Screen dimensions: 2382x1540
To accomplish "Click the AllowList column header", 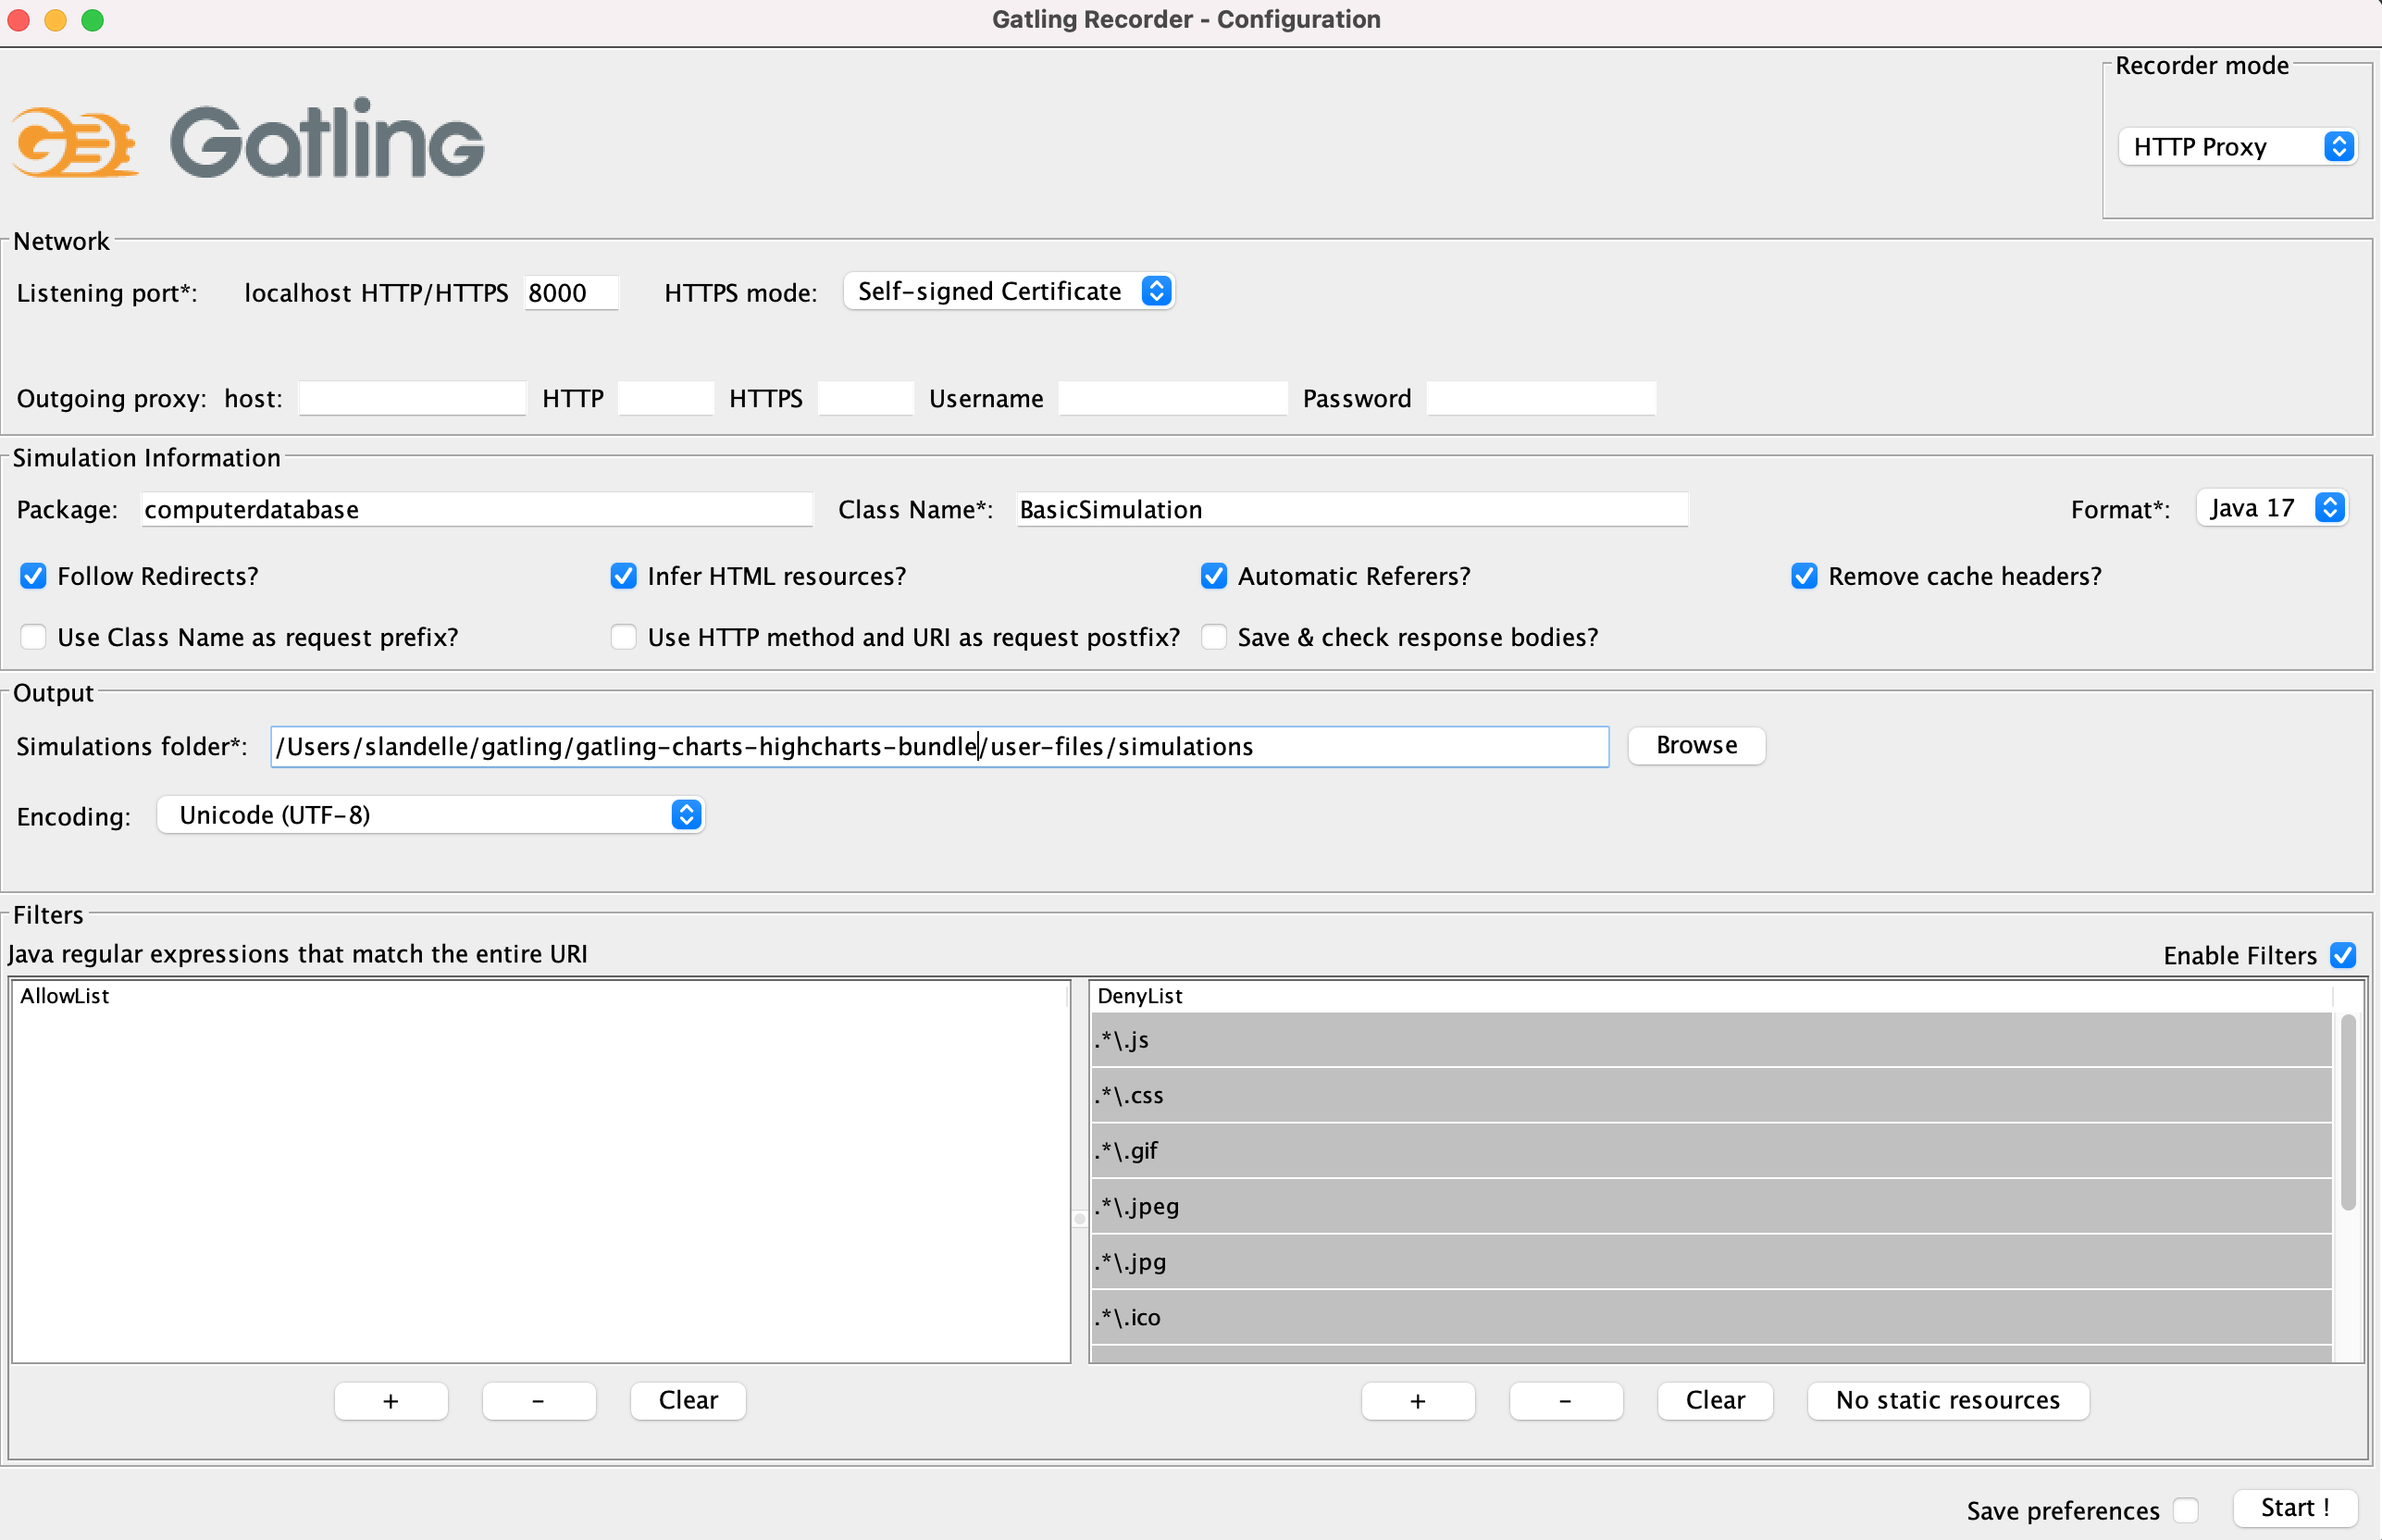I will click(540, 996).
